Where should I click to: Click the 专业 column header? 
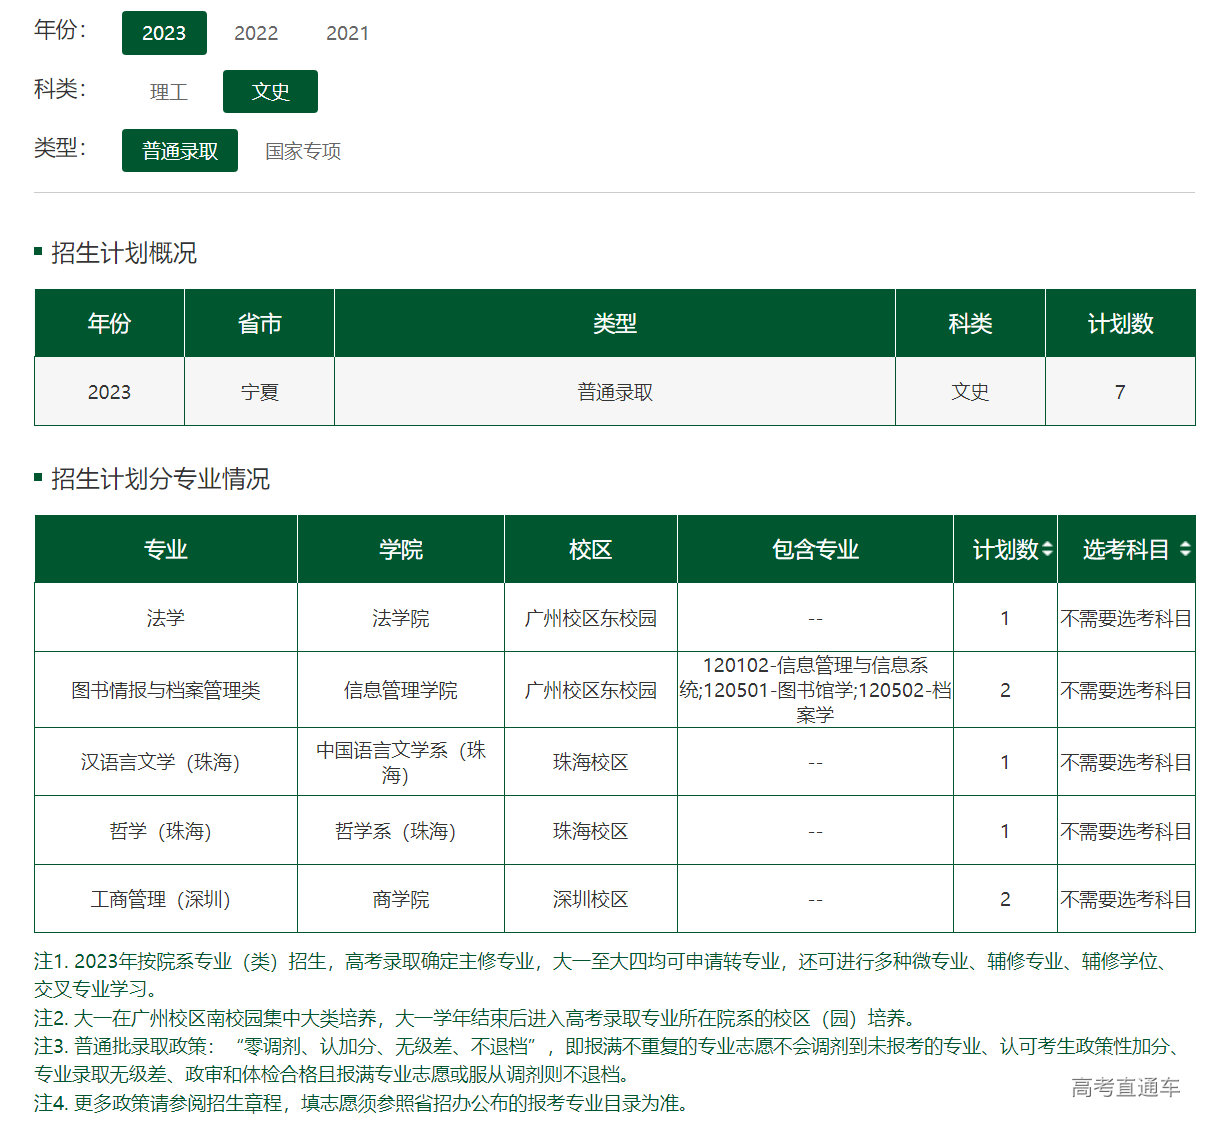(165, 549)
